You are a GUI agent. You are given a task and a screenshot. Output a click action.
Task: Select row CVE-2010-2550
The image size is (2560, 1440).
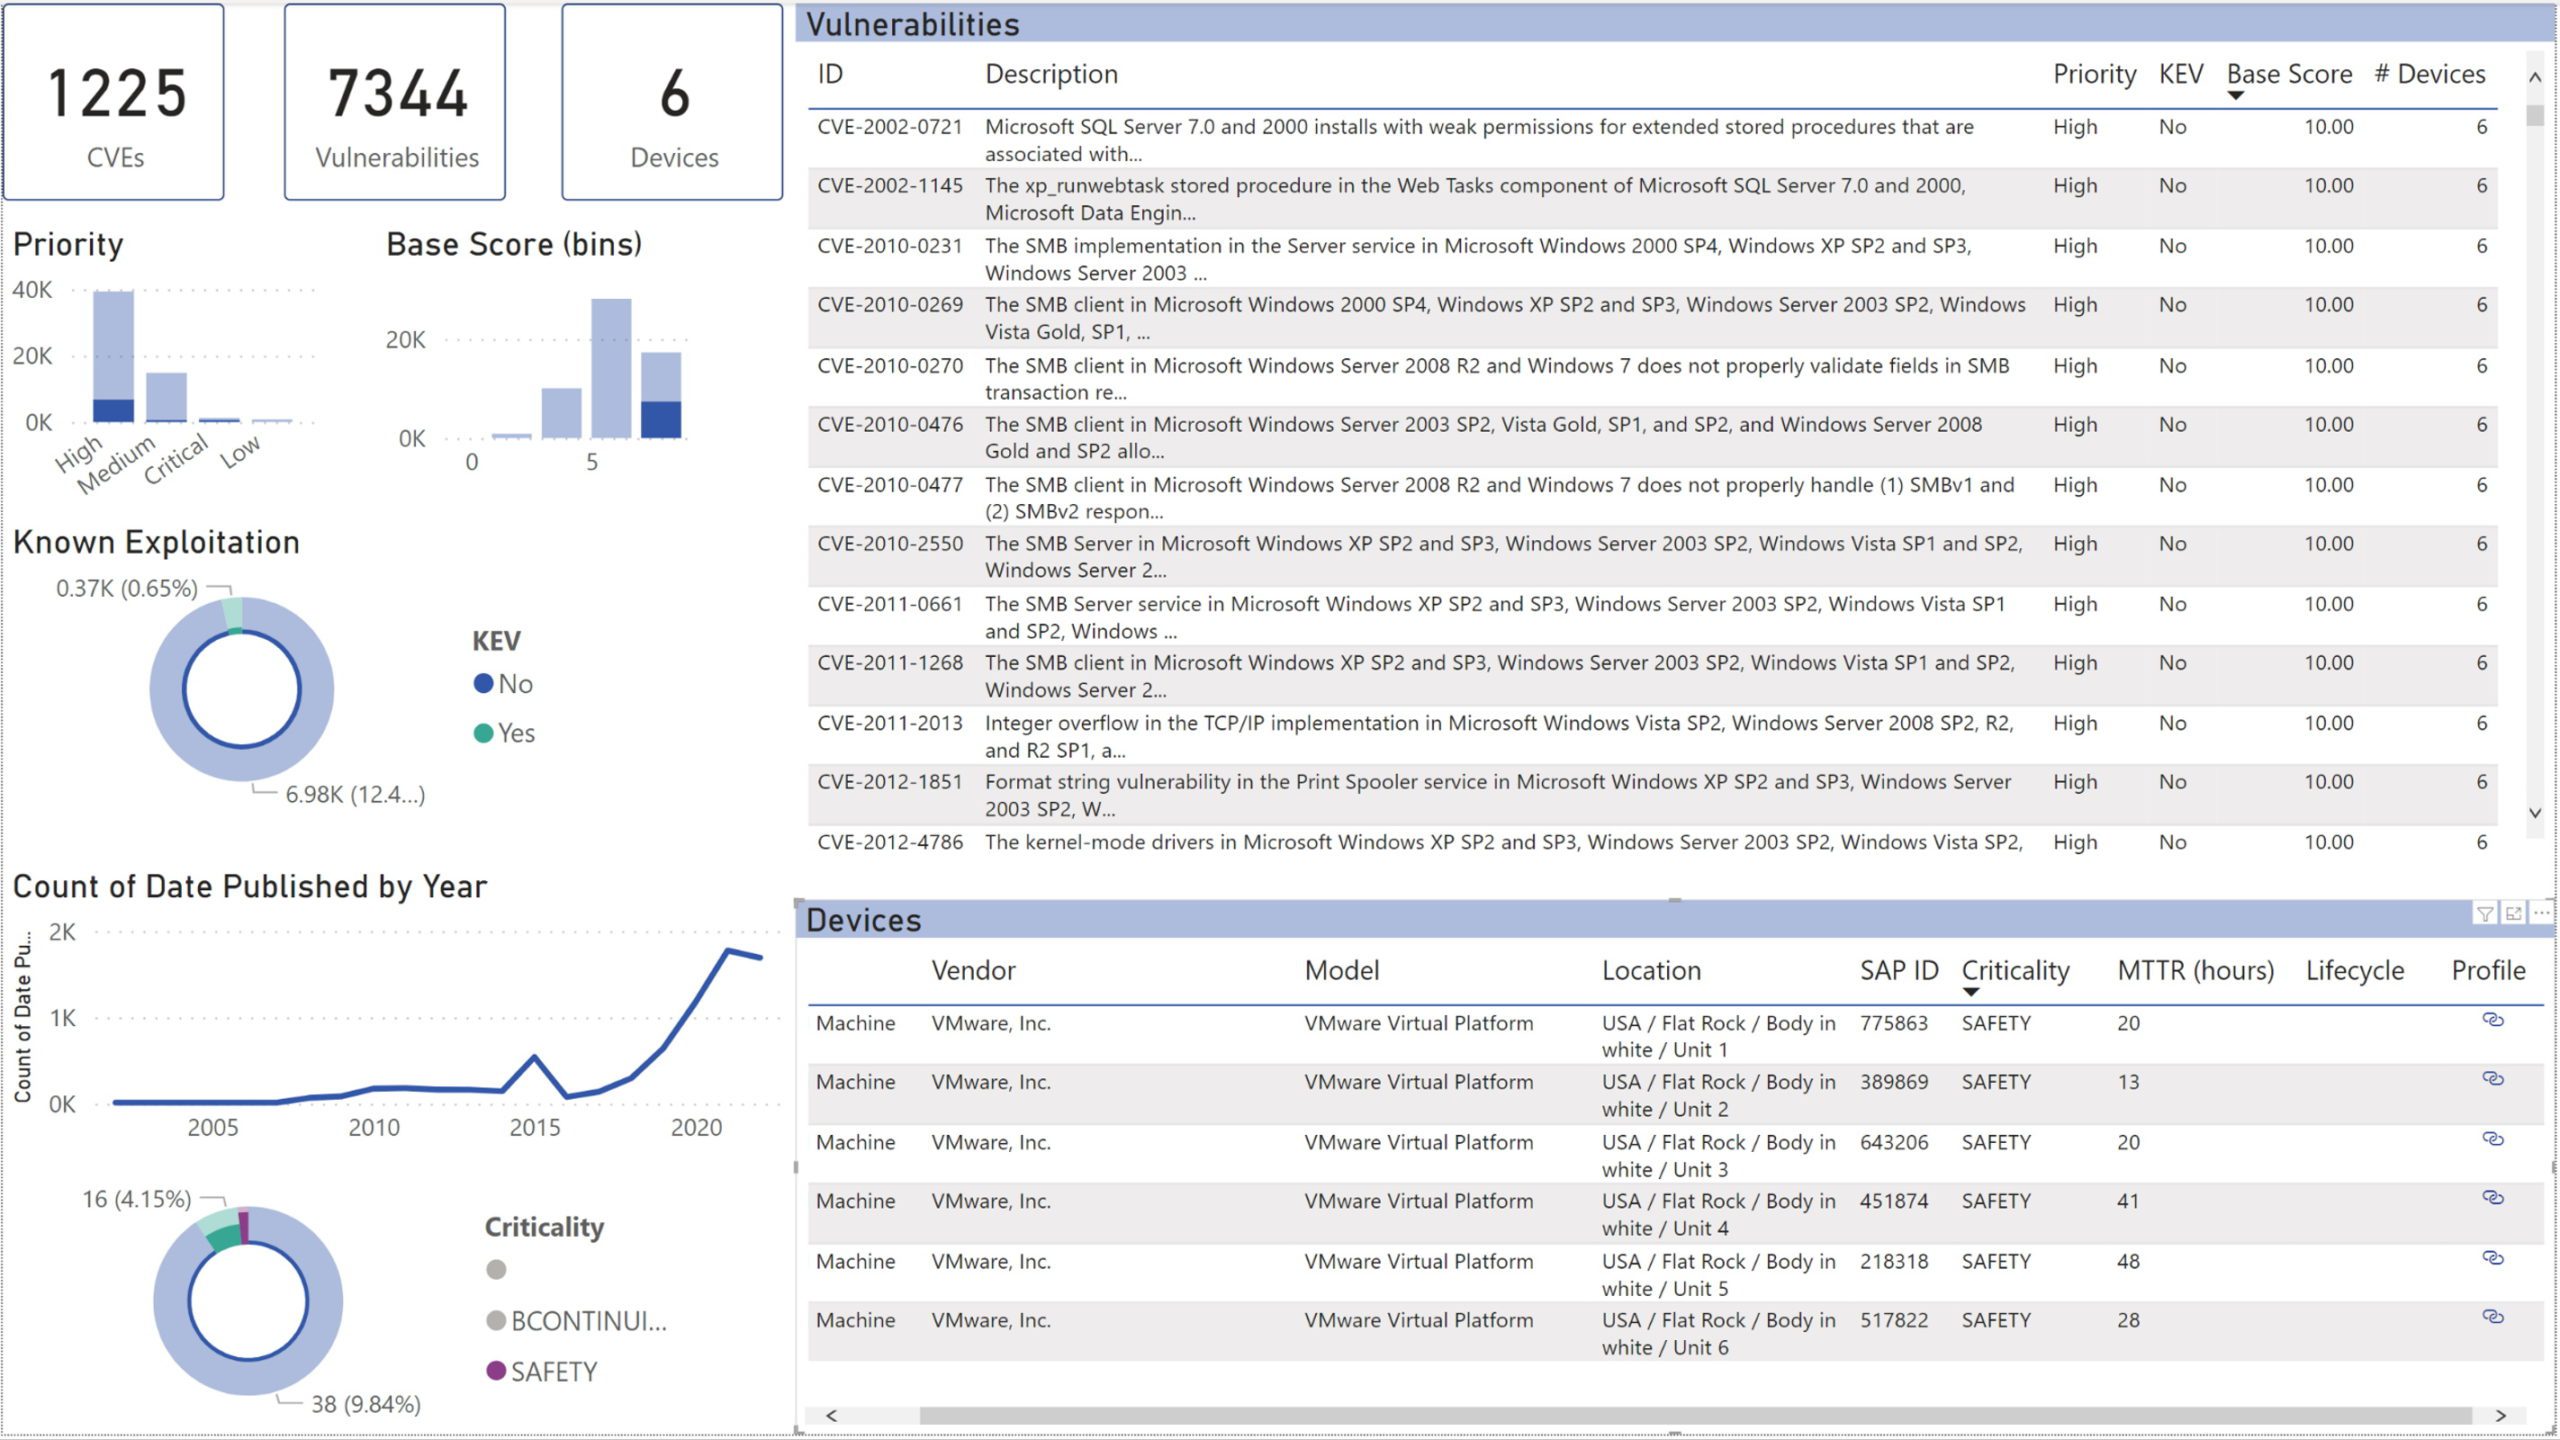pos(1652,557)
